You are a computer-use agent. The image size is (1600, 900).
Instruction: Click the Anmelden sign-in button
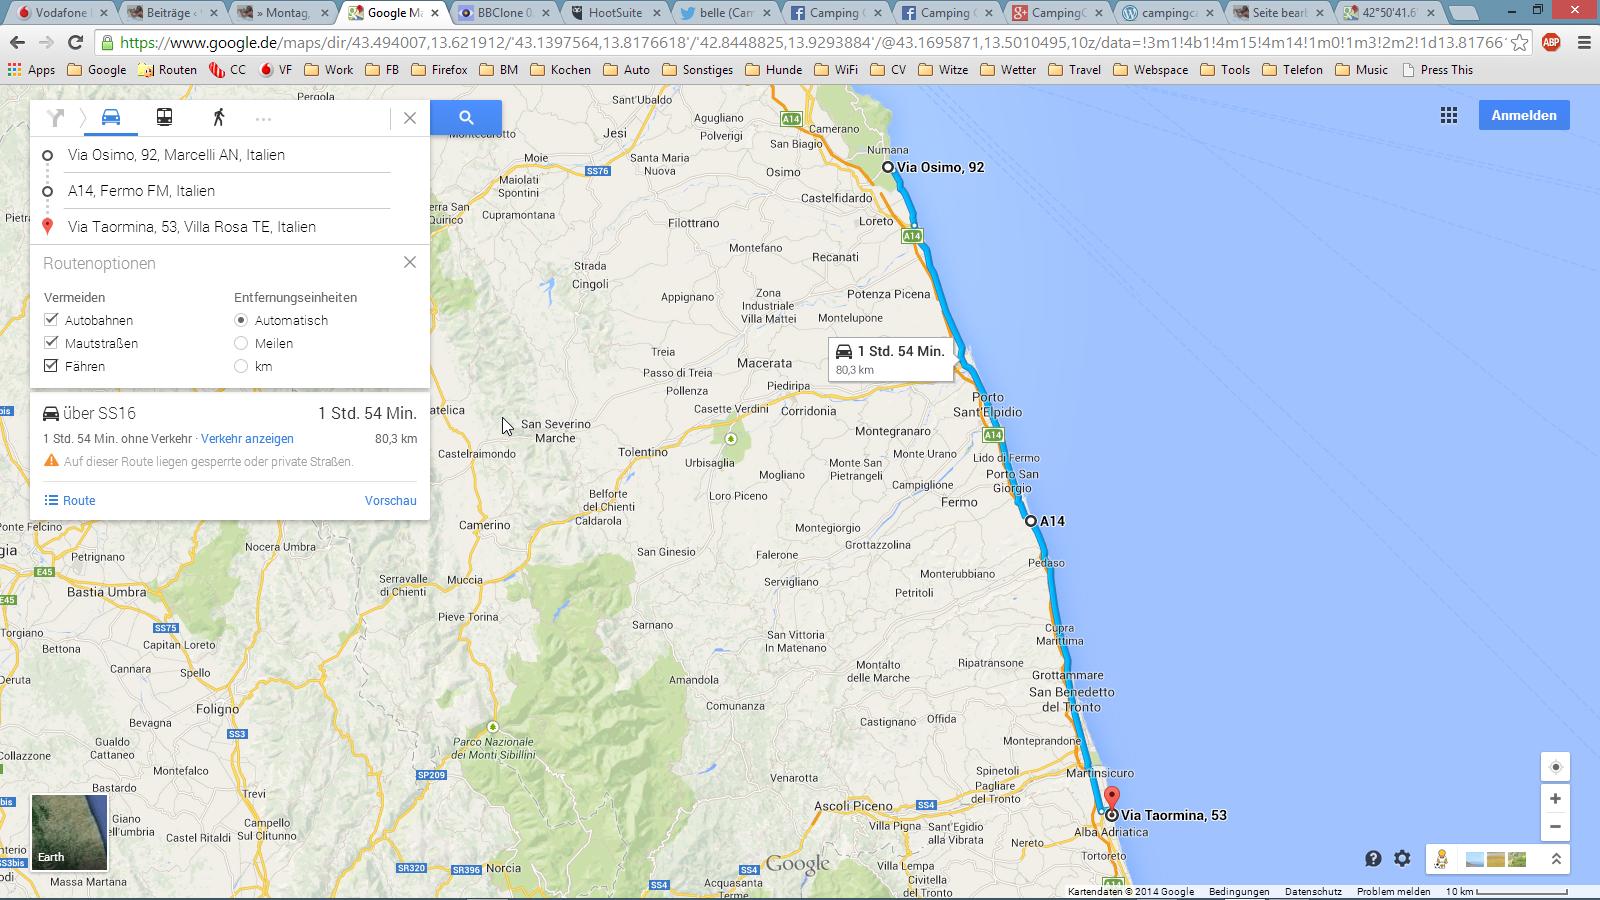1523,115
